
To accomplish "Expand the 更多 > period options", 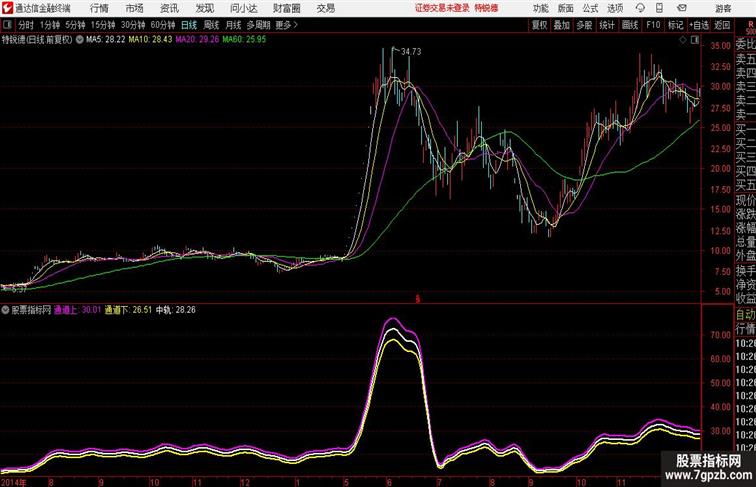I will [286, 25].
